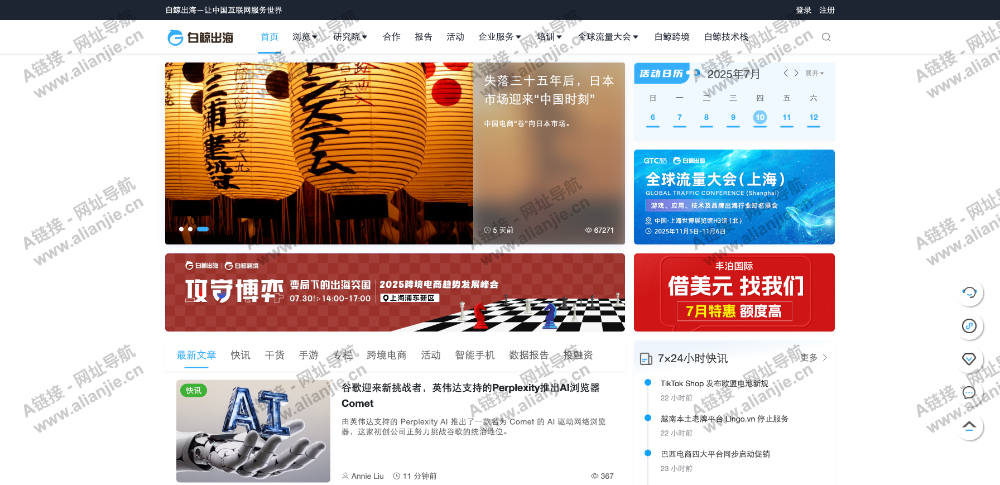The height and width of the screenshot is (485, 1000).
Task: Open the 报告 navigation item
Action: (x=423, y=37)
